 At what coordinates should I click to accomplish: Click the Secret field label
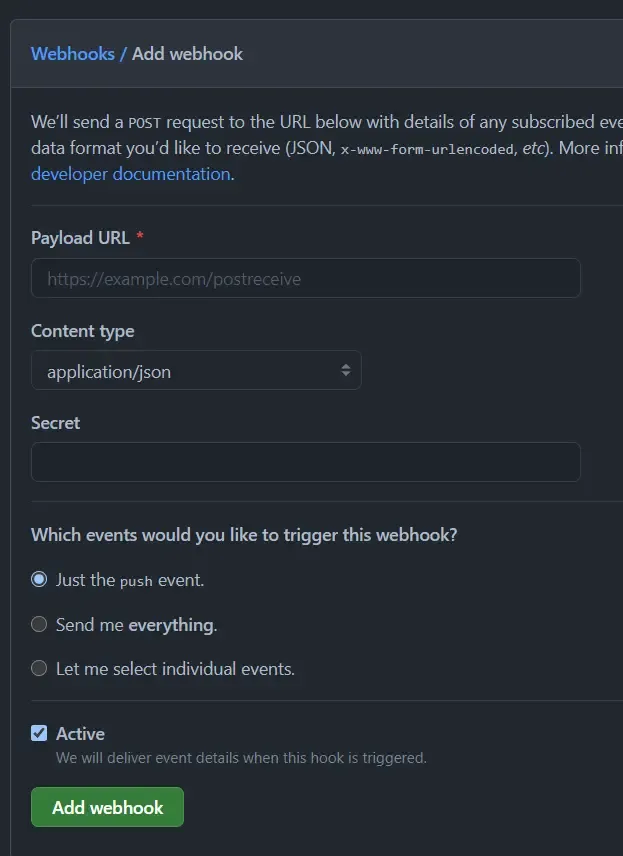55,423
